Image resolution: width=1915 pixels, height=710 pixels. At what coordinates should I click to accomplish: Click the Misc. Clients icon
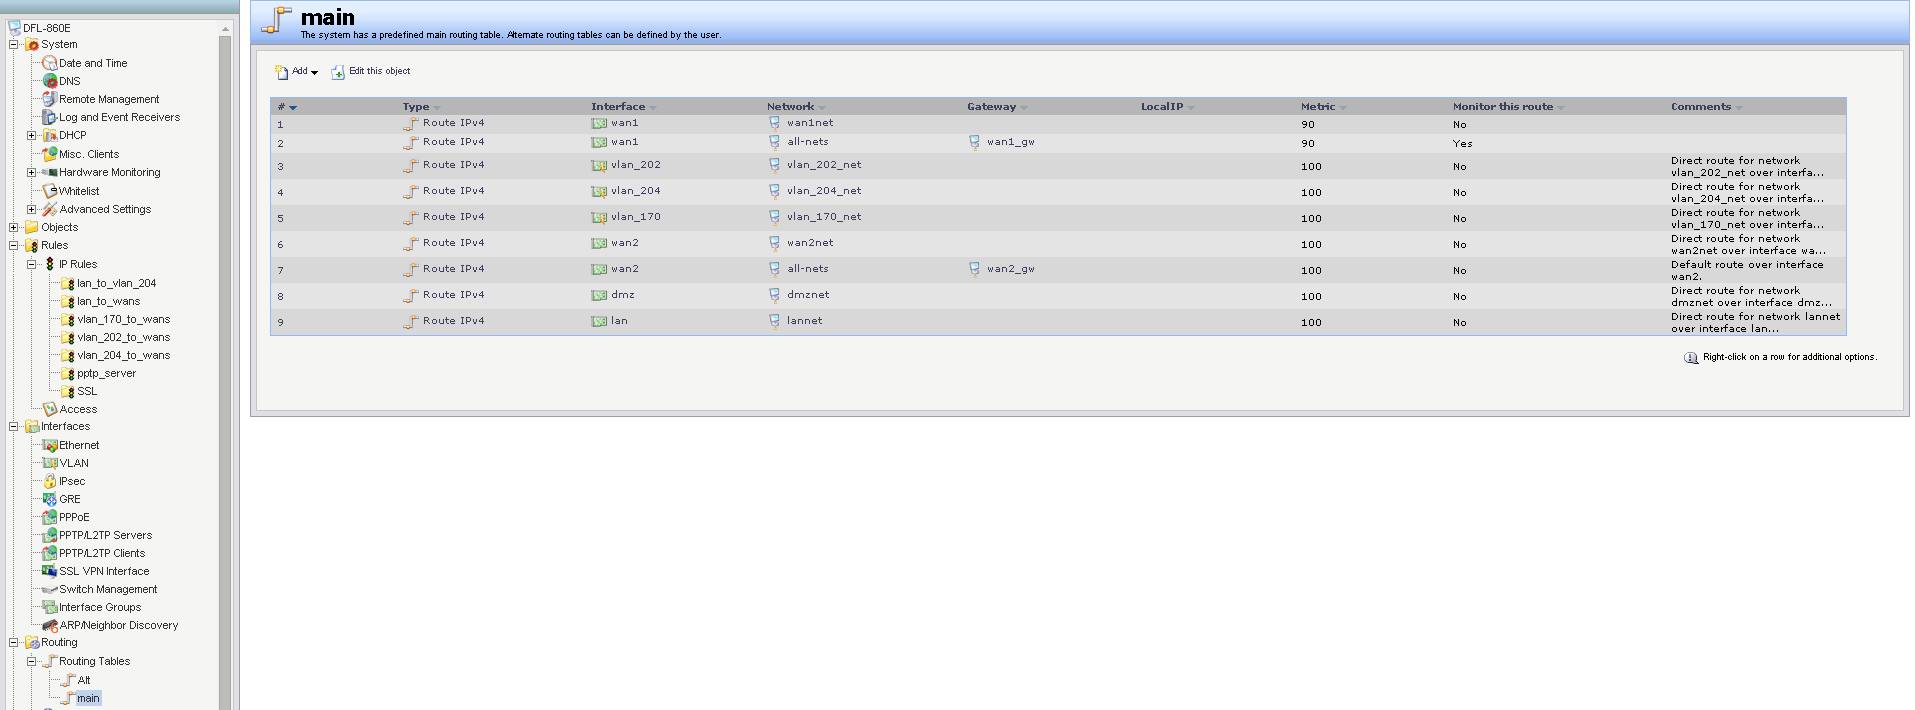pos(49,154)
